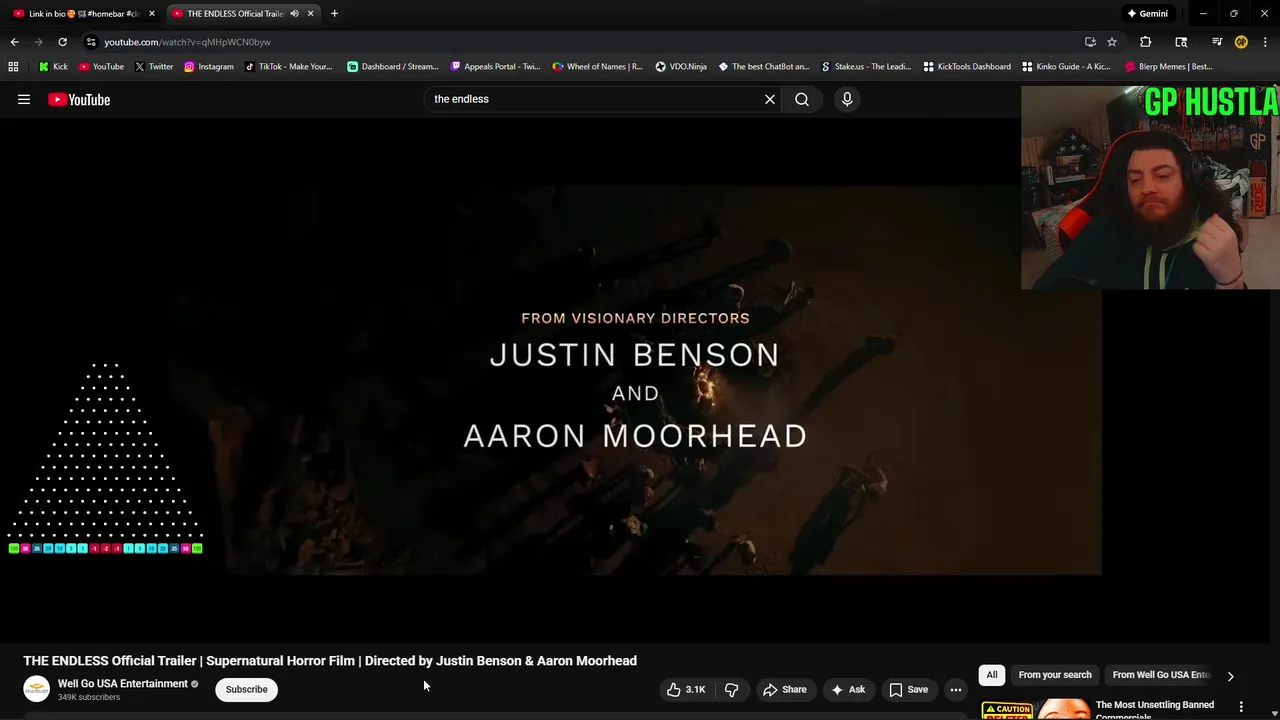Image resolution: width=1280 pixels, height=720 pixels.
Task: Install or cast icon in address bar
Action: 1090,42
